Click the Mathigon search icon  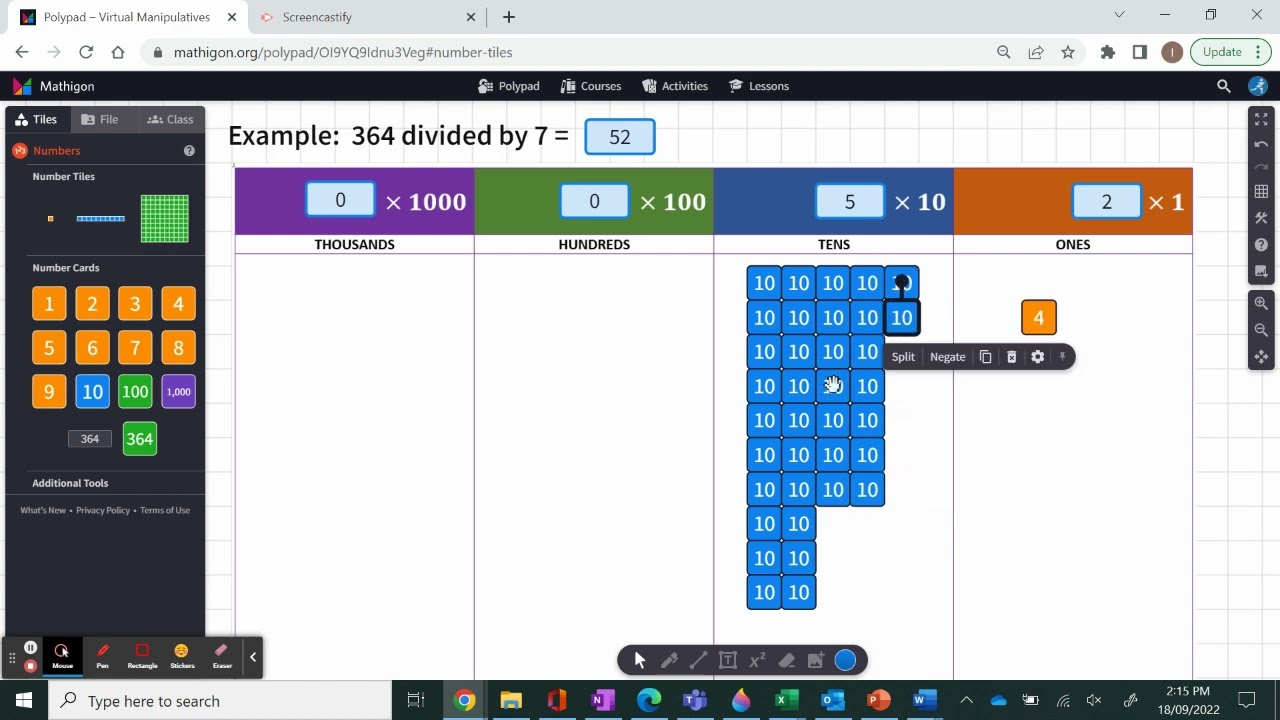(x=1223, y=86)
